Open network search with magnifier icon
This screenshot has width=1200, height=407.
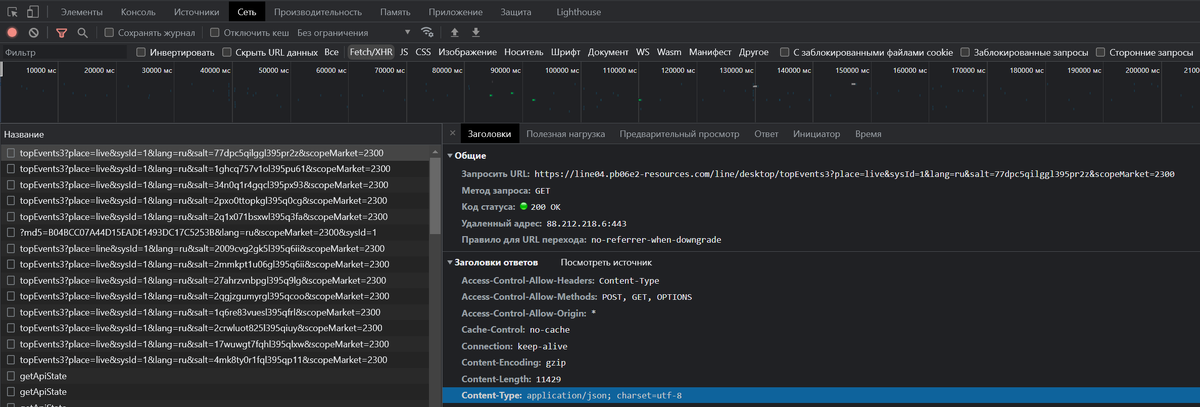83,33
